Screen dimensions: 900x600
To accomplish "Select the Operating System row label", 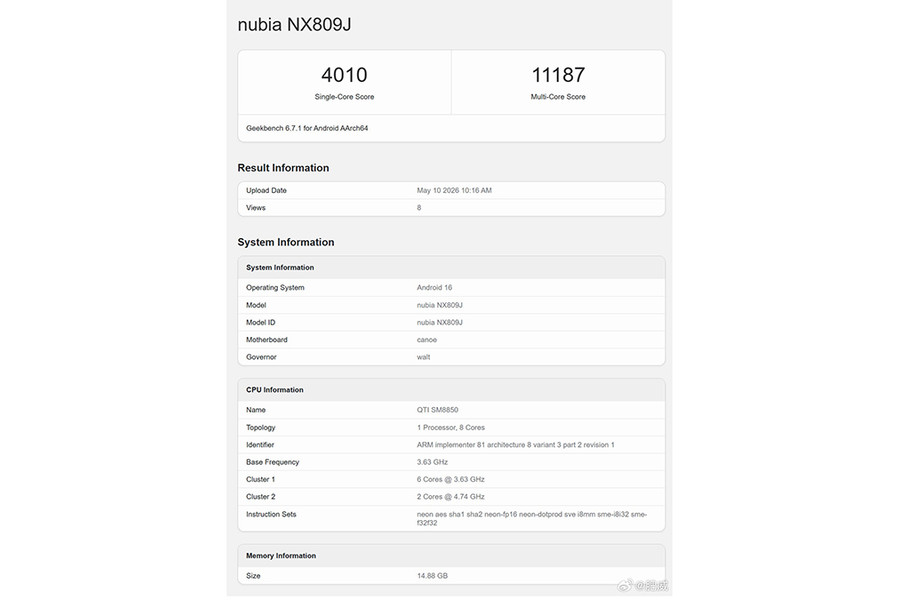I will (275, 287).
